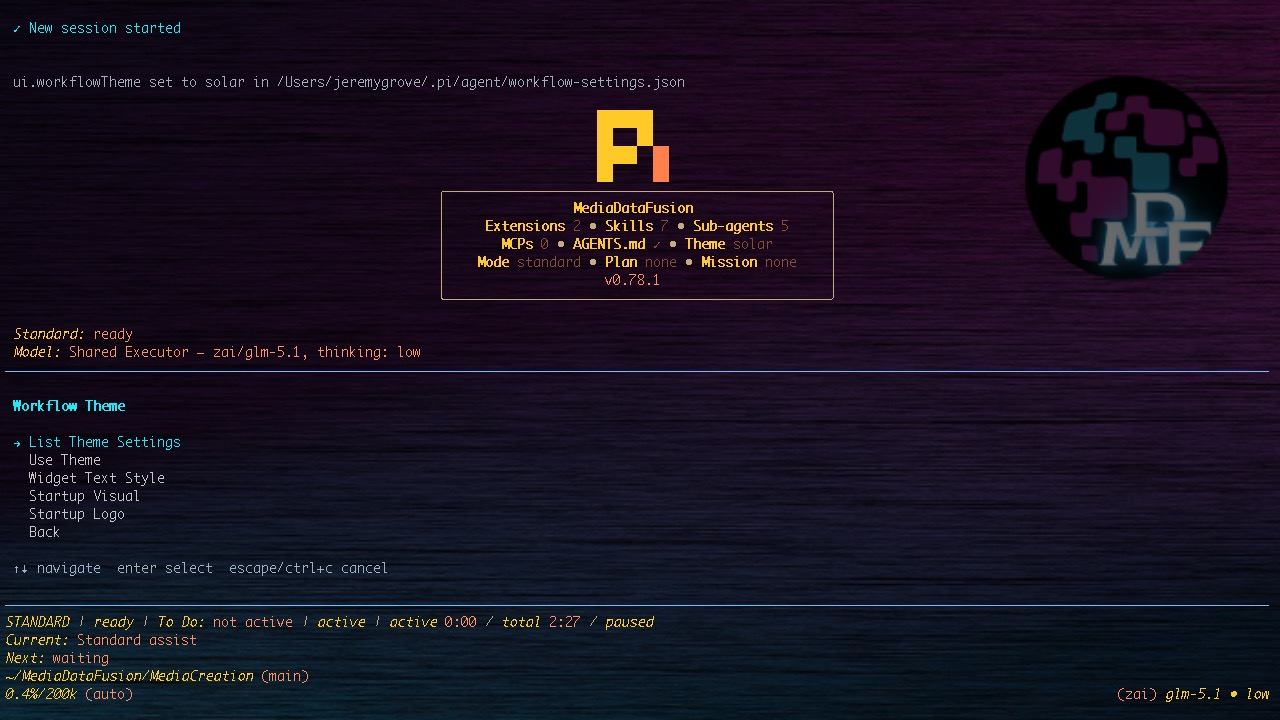Click the MCPs 0 entry
This screenshot has height=720, width=1280.
pos(525,244)
